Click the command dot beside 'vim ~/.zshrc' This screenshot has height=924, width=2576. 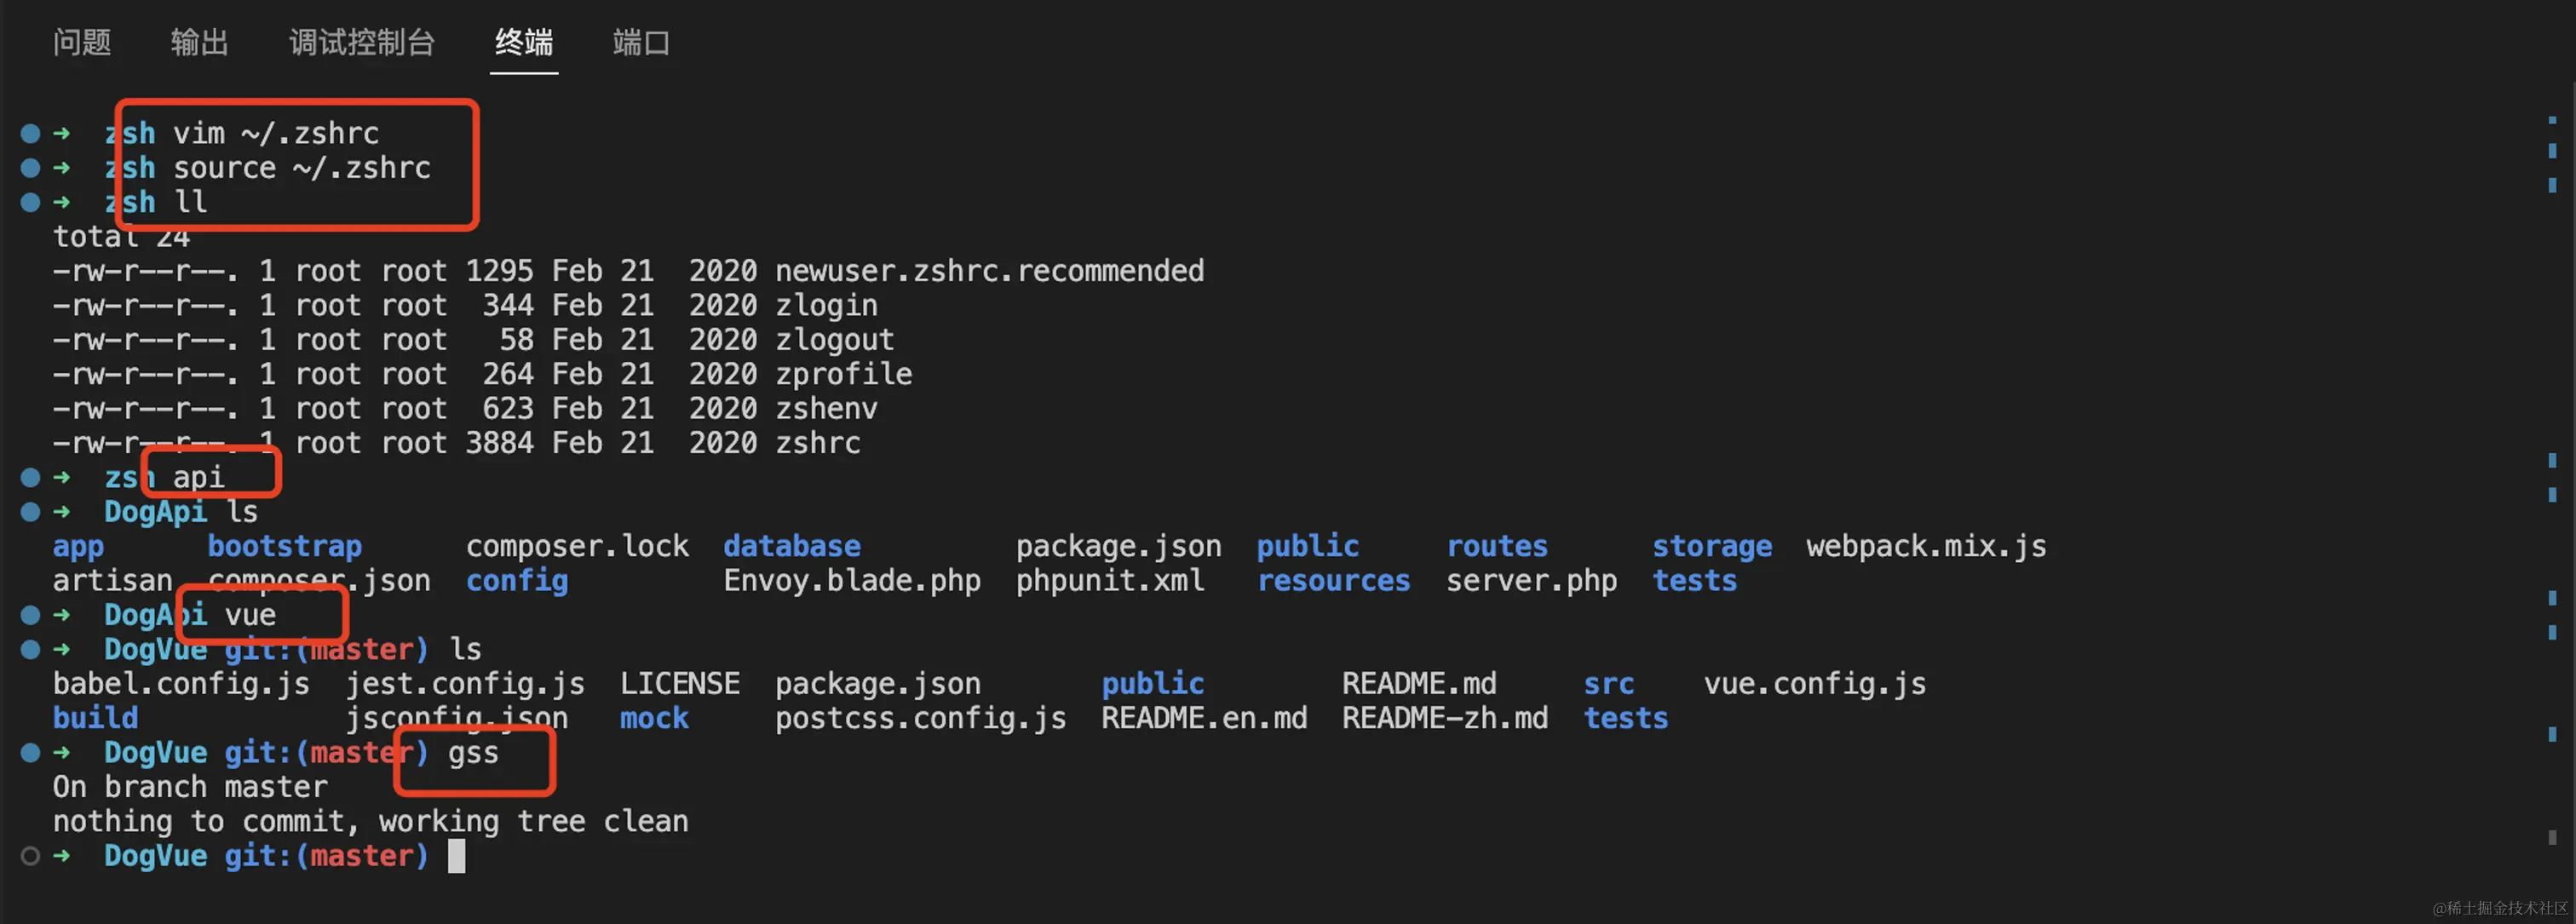[30, 133]
